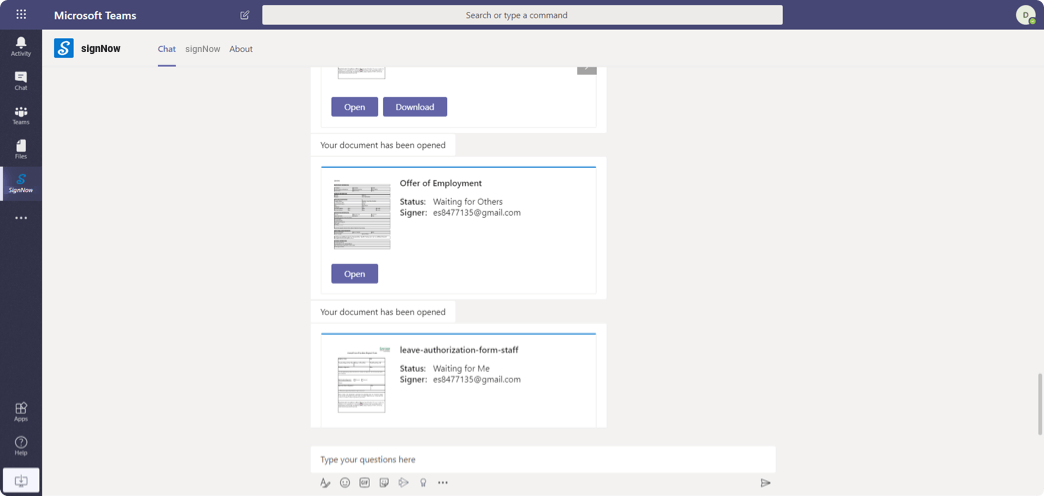Click the Waiting for Others status text

tap(468, 202)
